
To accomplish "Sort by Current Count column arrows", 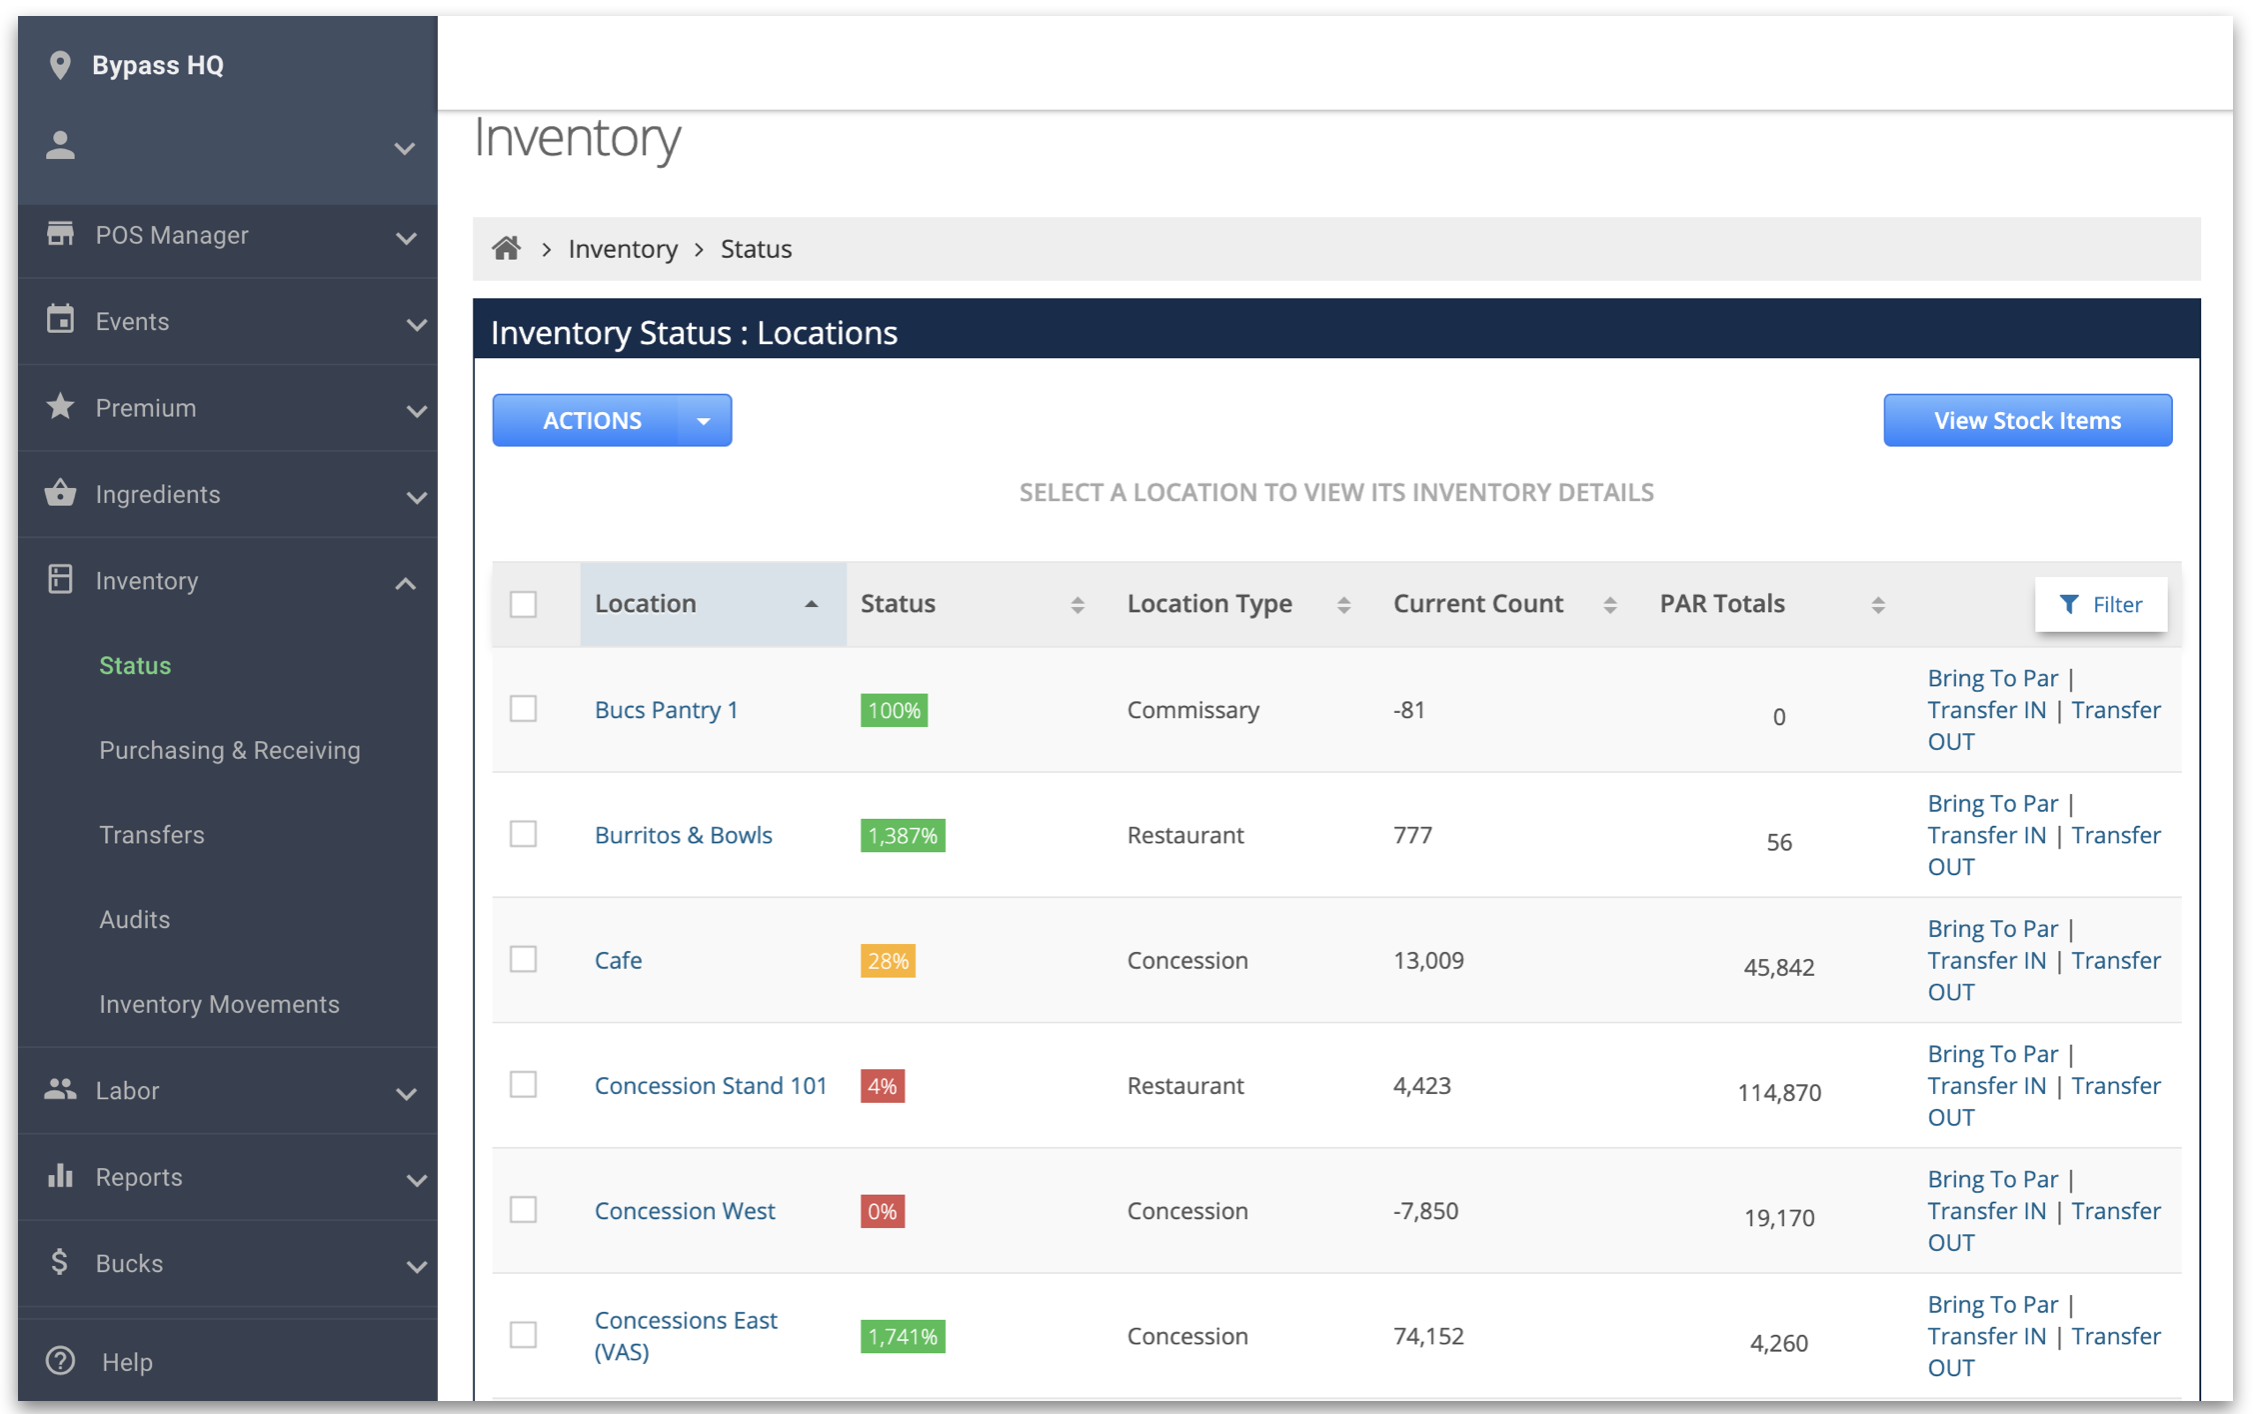I will [1609, 605].
